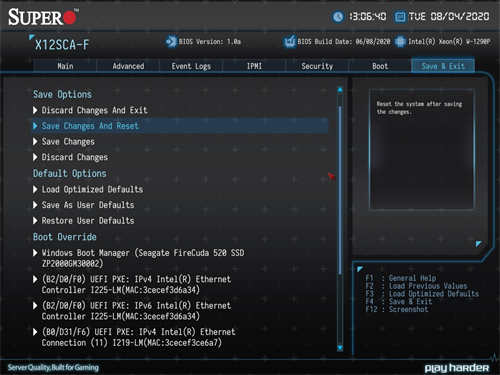The height and width of the screenshot is (375, 500).
Task: Click the Save & Exit tab
Action: (x=443, y=66)
